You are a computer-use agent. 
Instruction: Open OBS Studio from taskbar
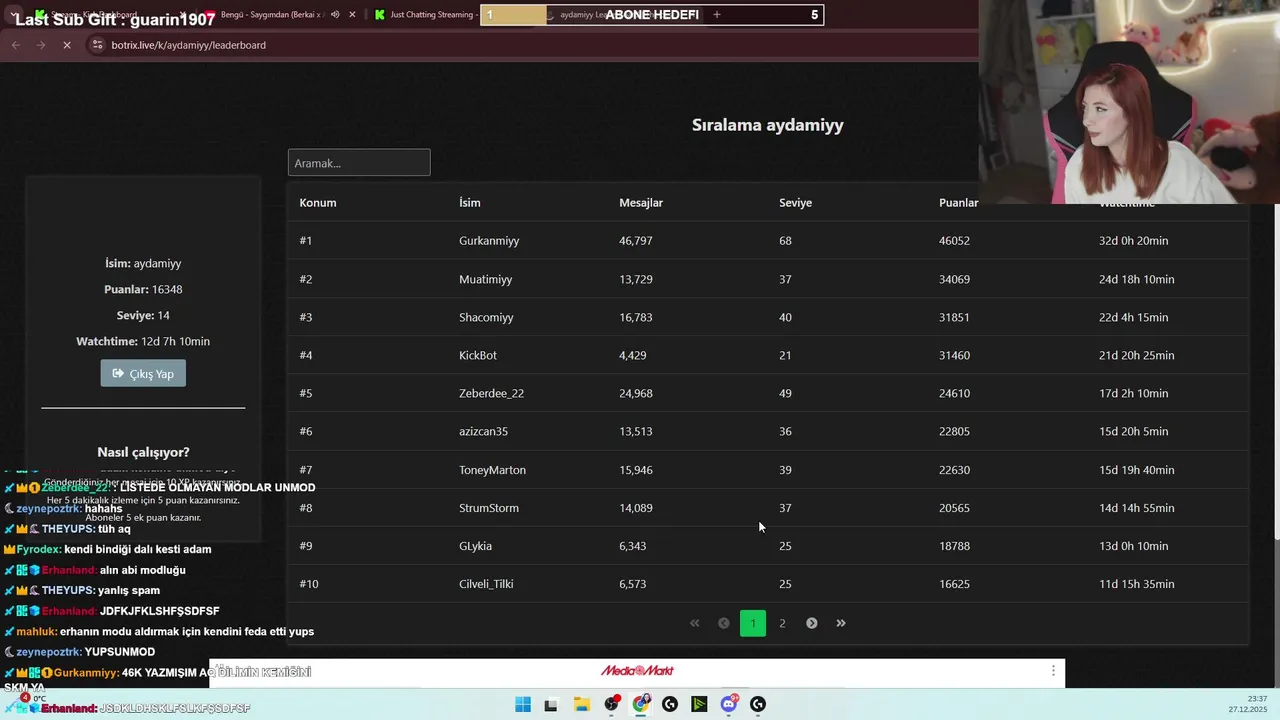pos(612,704)
